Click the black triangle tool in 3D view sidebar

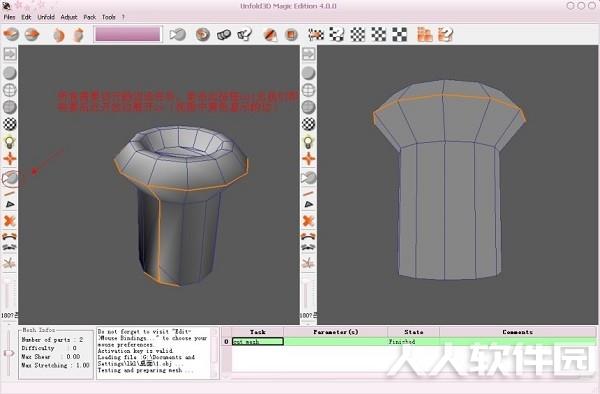10,205
